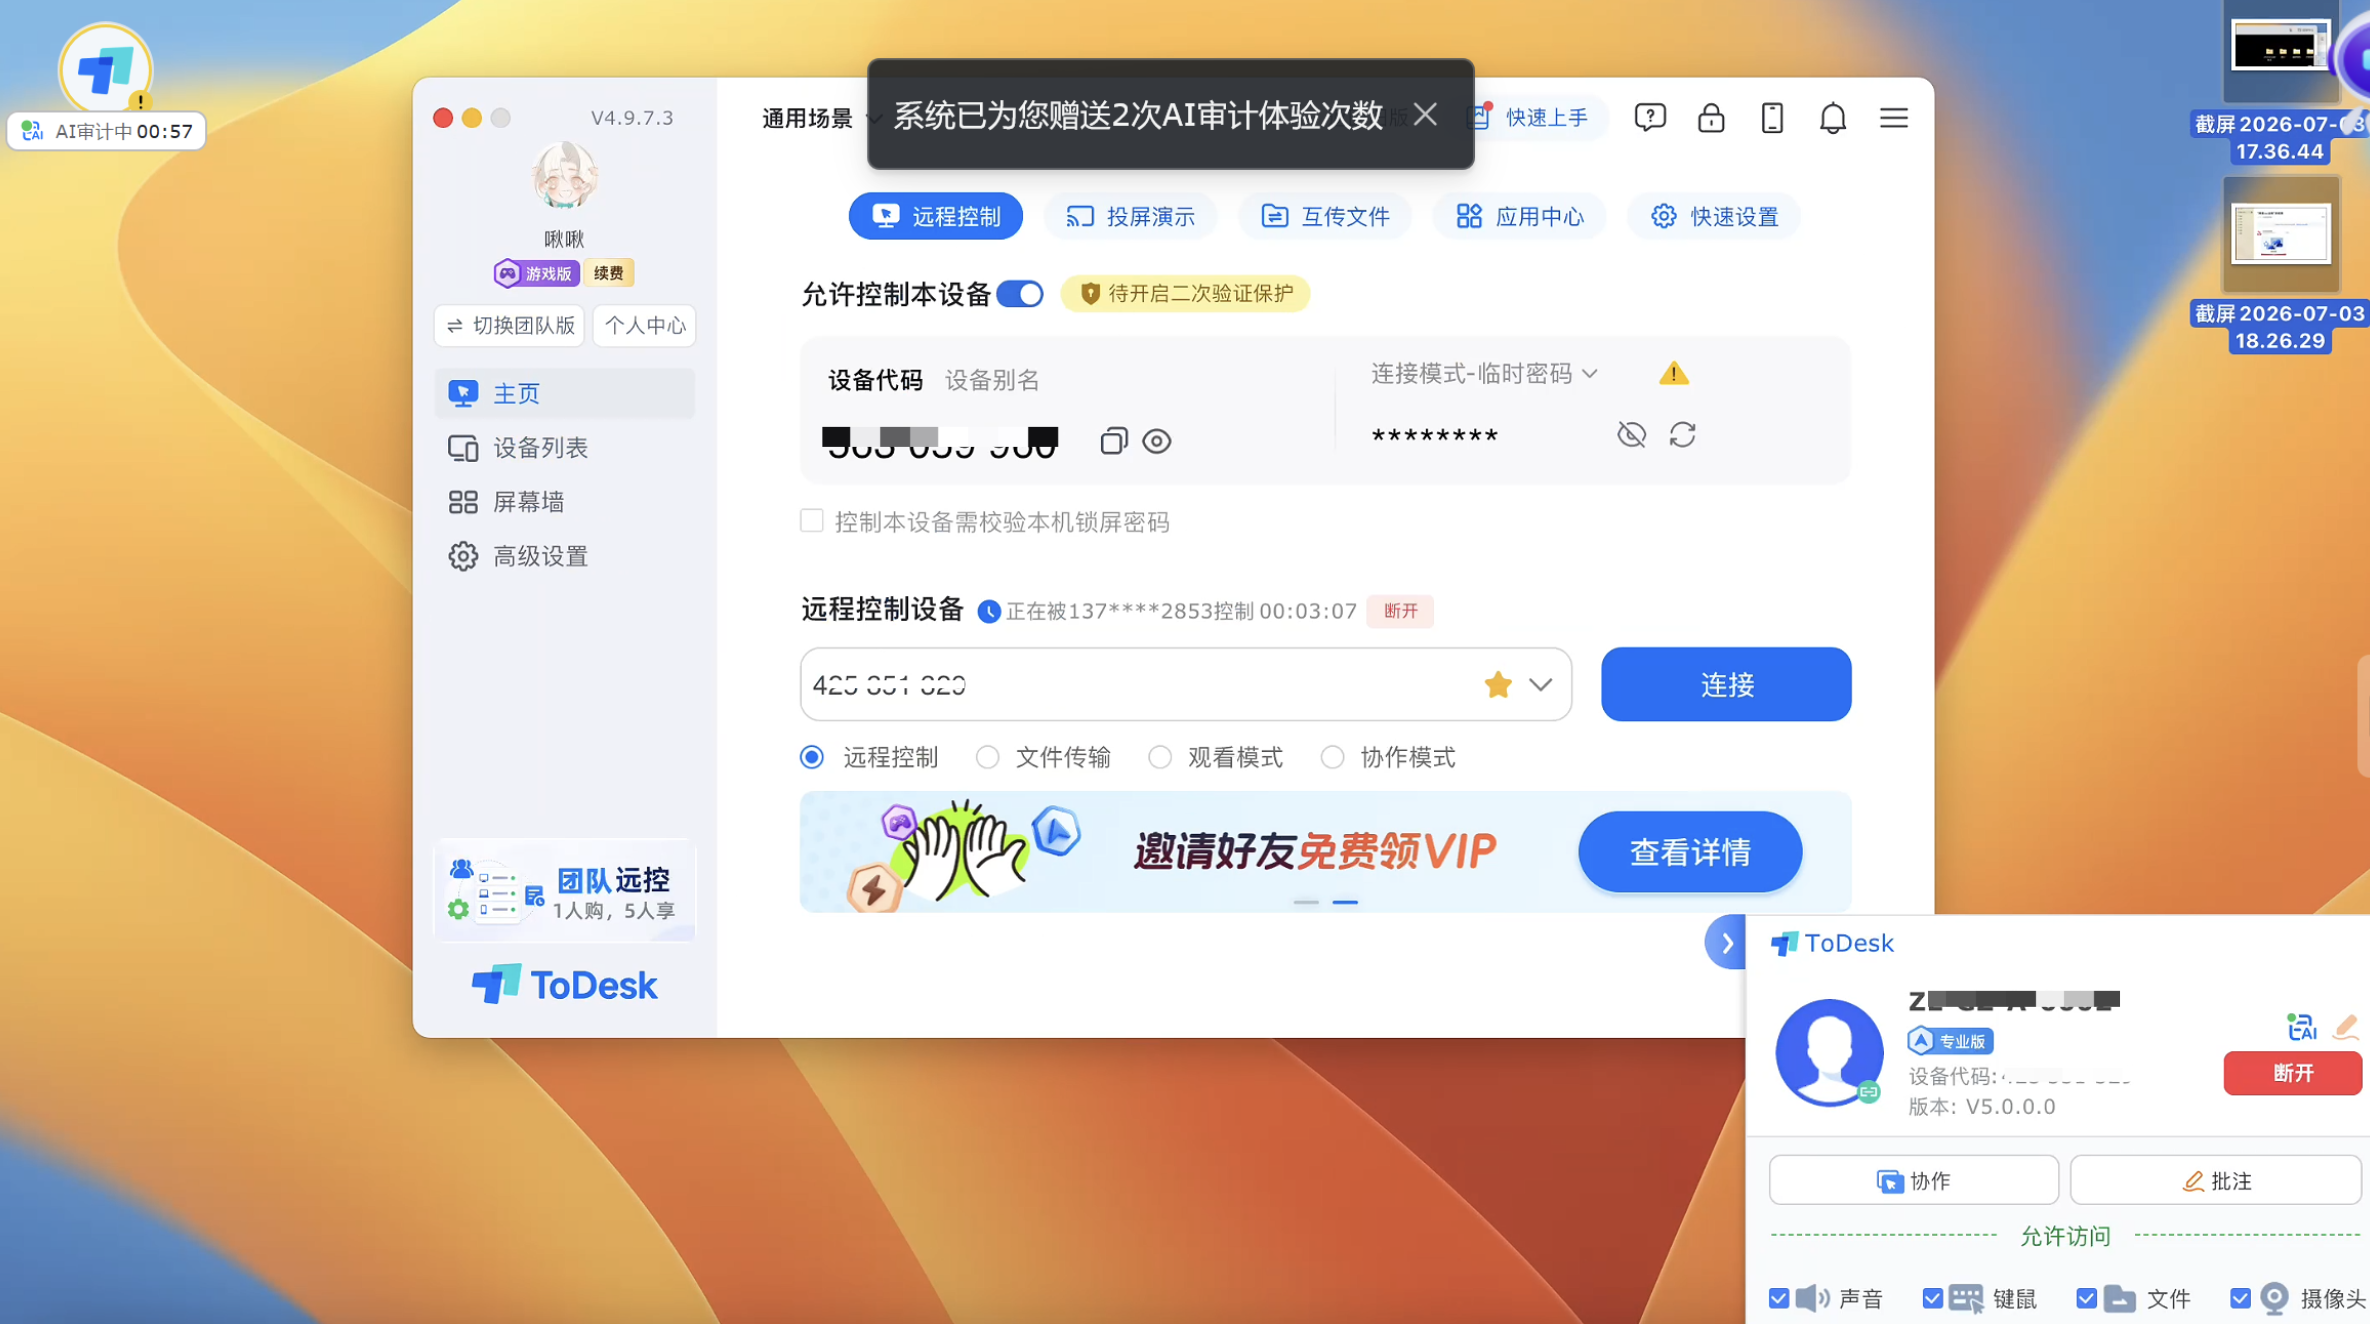
Task: Open the 通用场景 scene dropdown
Action: (820, 118)
